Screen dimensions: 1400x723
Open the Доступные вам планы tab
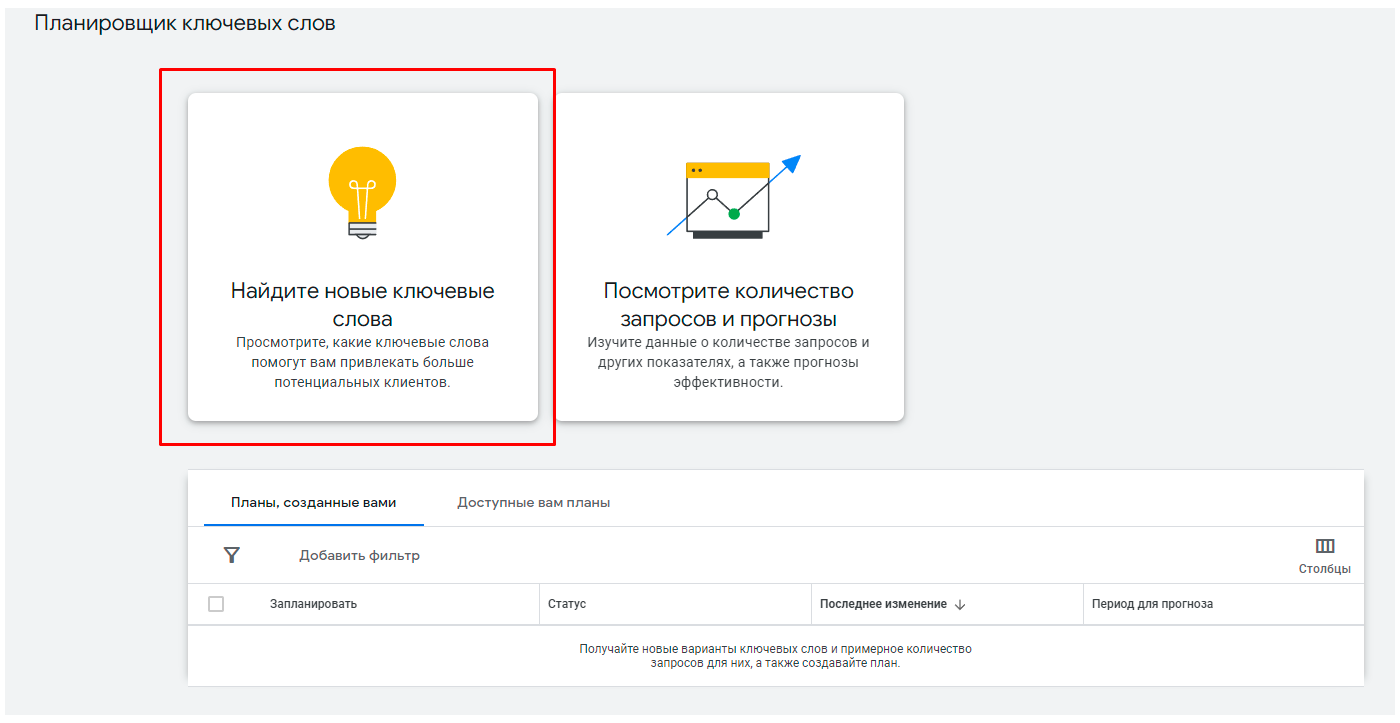pyautogui.click(x=533, y=503)
